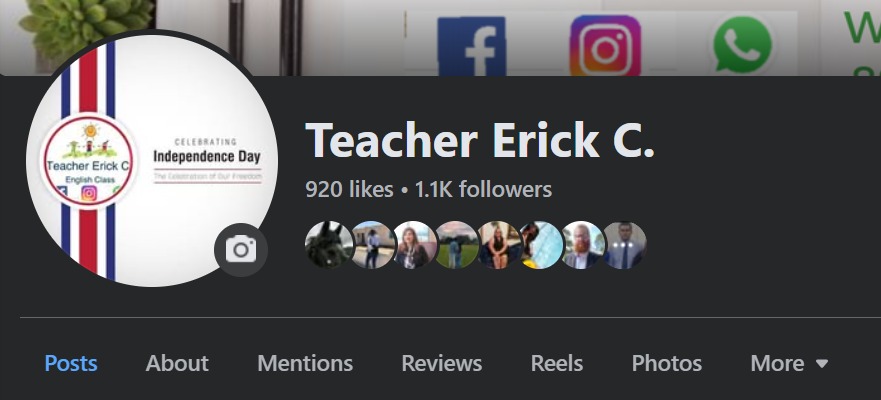Viewport: 881px width, 400px height.
Task: Open the third follower avatar, woman in blazer
Action: (x=415, y=245)
